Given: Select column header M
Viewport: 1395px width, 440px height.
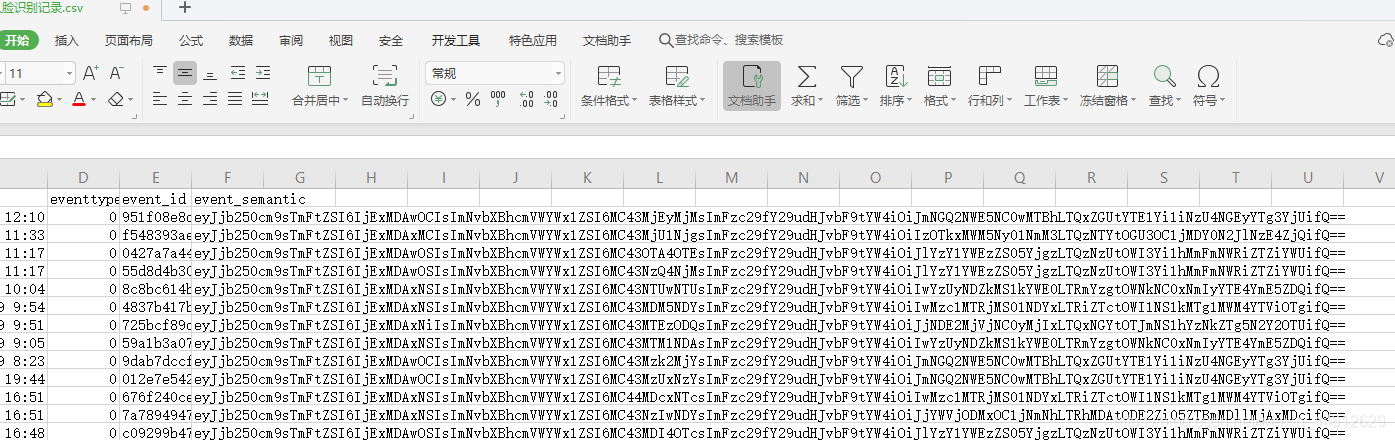Looking at the screenshot, I should click(732, 177).
